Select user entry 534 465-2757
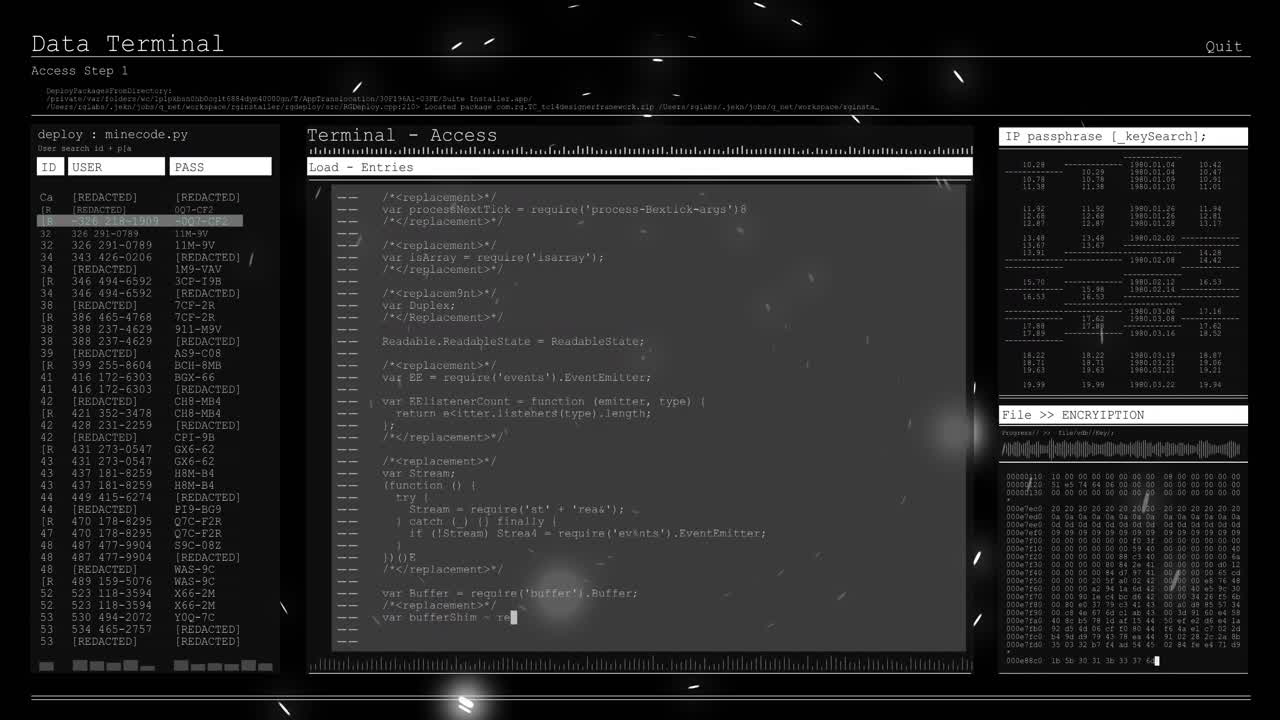The height and width of the screenshot is (720, 1280). click(x=112, y=629)
